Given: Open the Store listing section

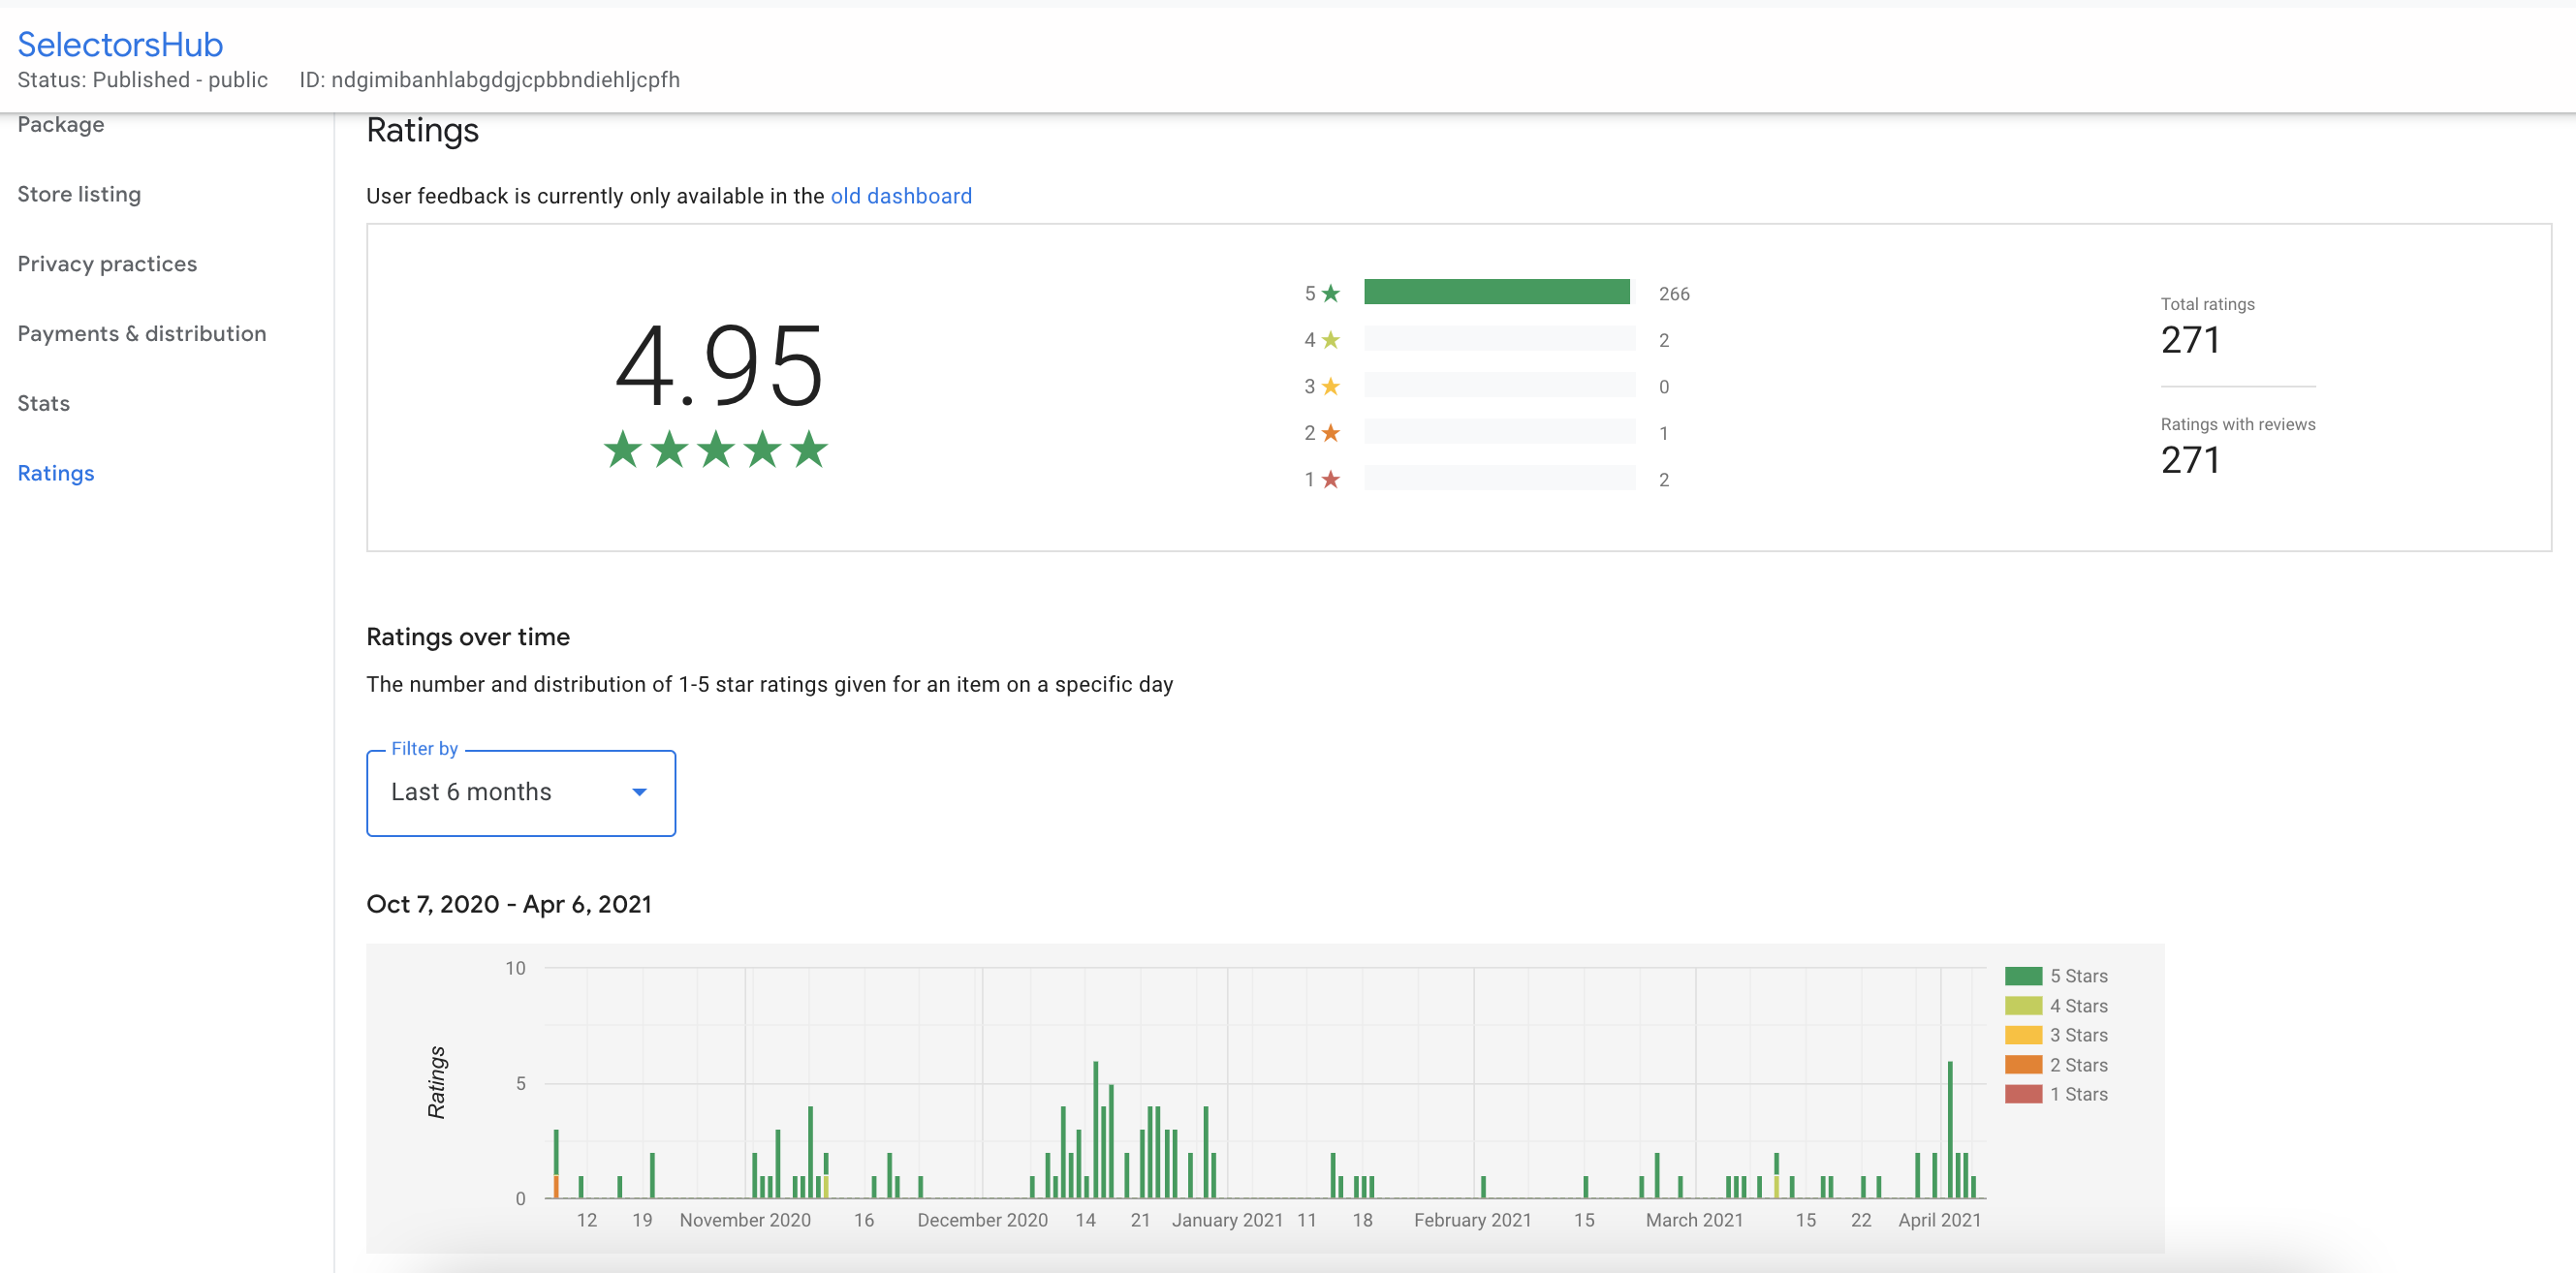Looking at the screenshot, I should tap(79, 194).
